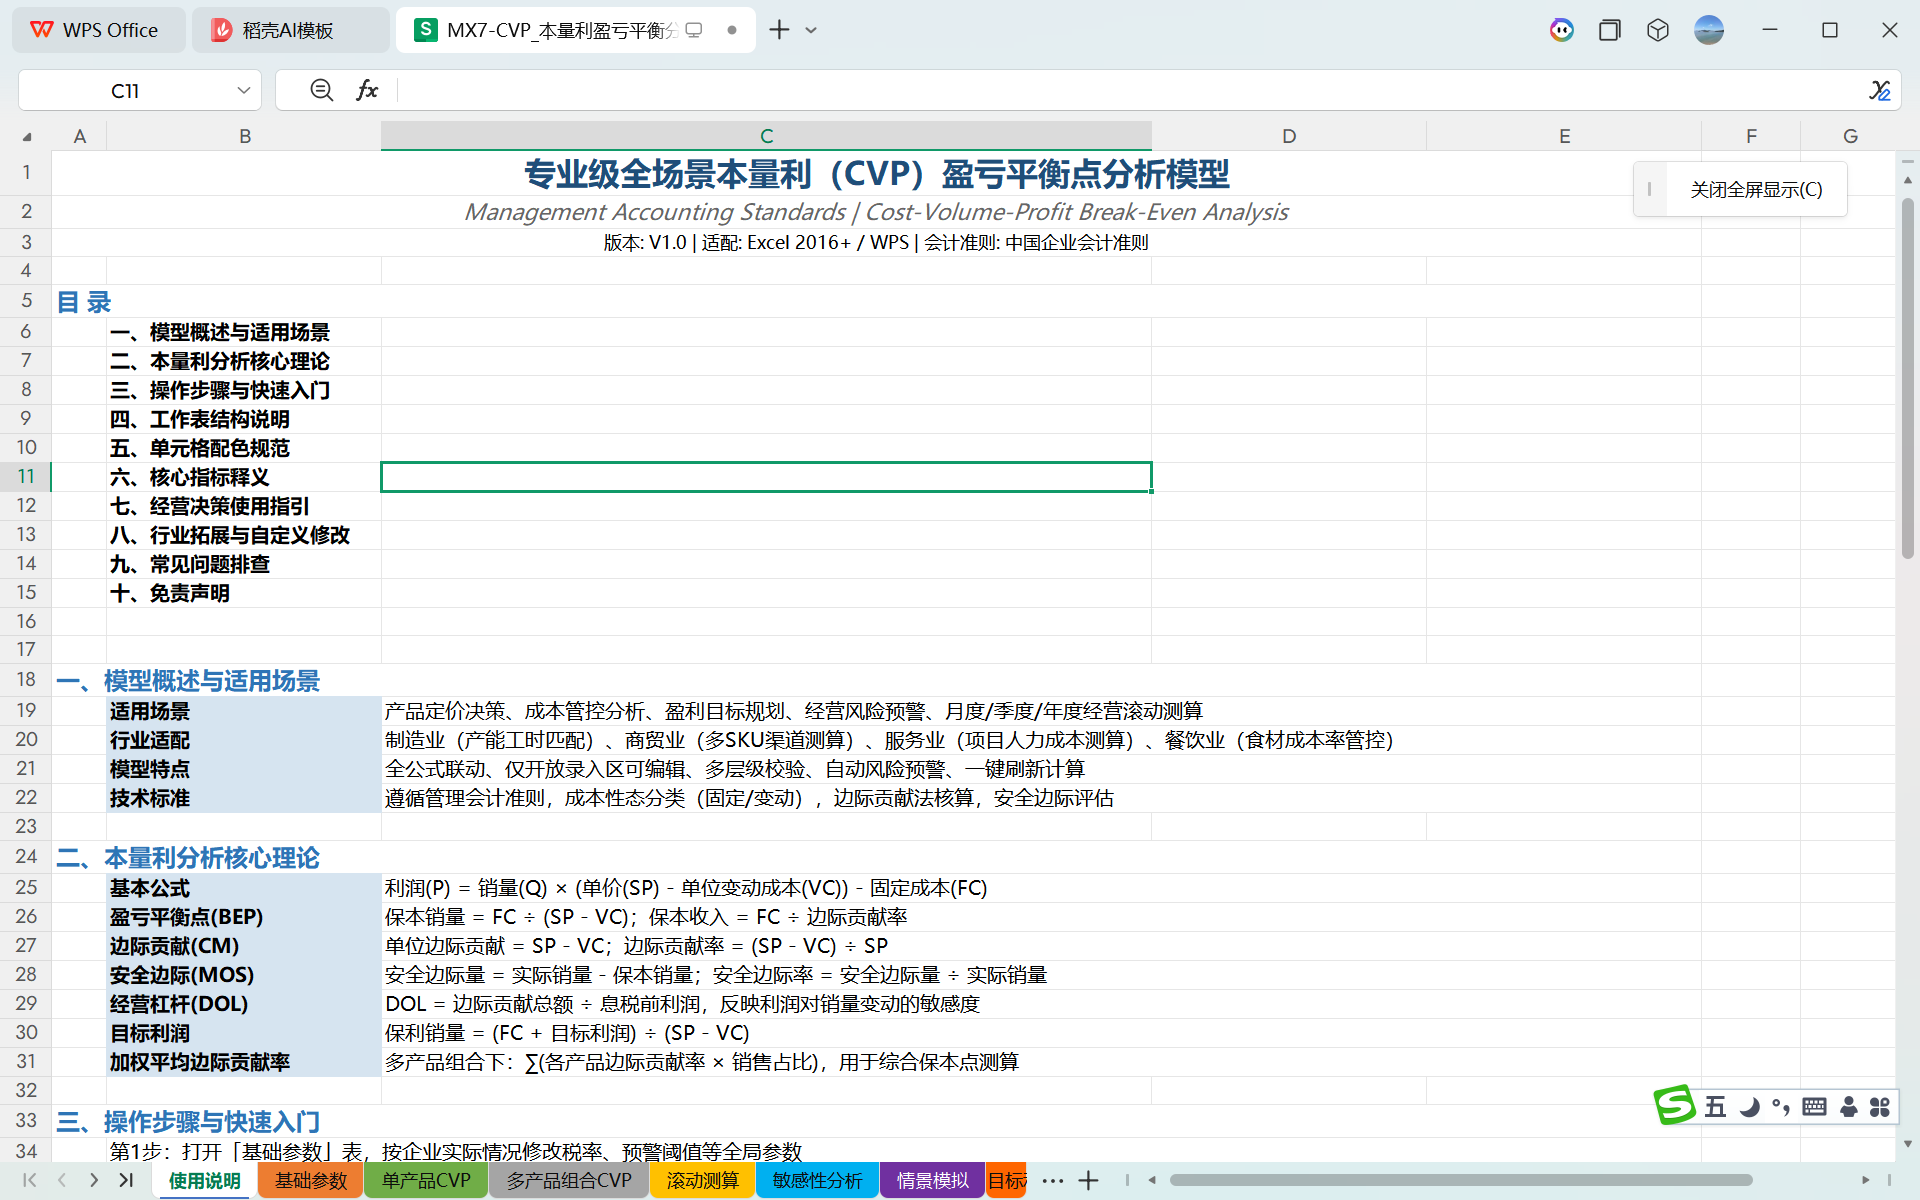This screenshot has width=1920, height=1200.
Task: Click 十、免责声明 contents entry
Action: coord(170,593)
